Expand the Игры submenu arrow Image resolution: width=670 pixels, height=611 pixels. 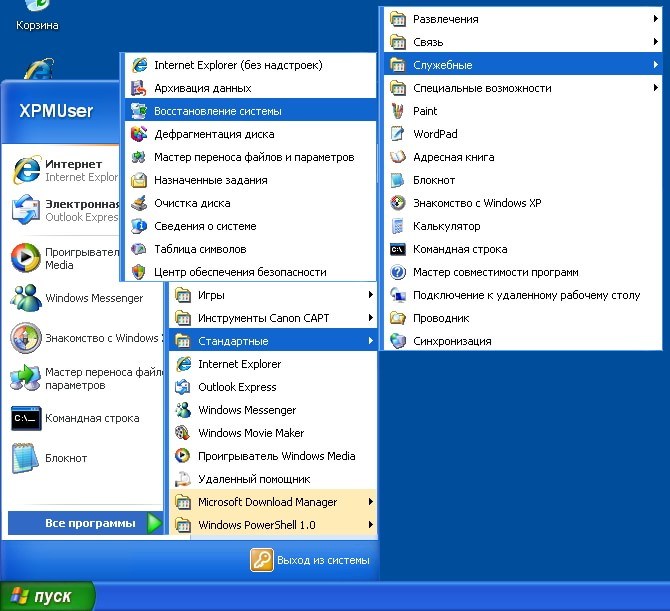pyautogui.click(x=370, y=295)
